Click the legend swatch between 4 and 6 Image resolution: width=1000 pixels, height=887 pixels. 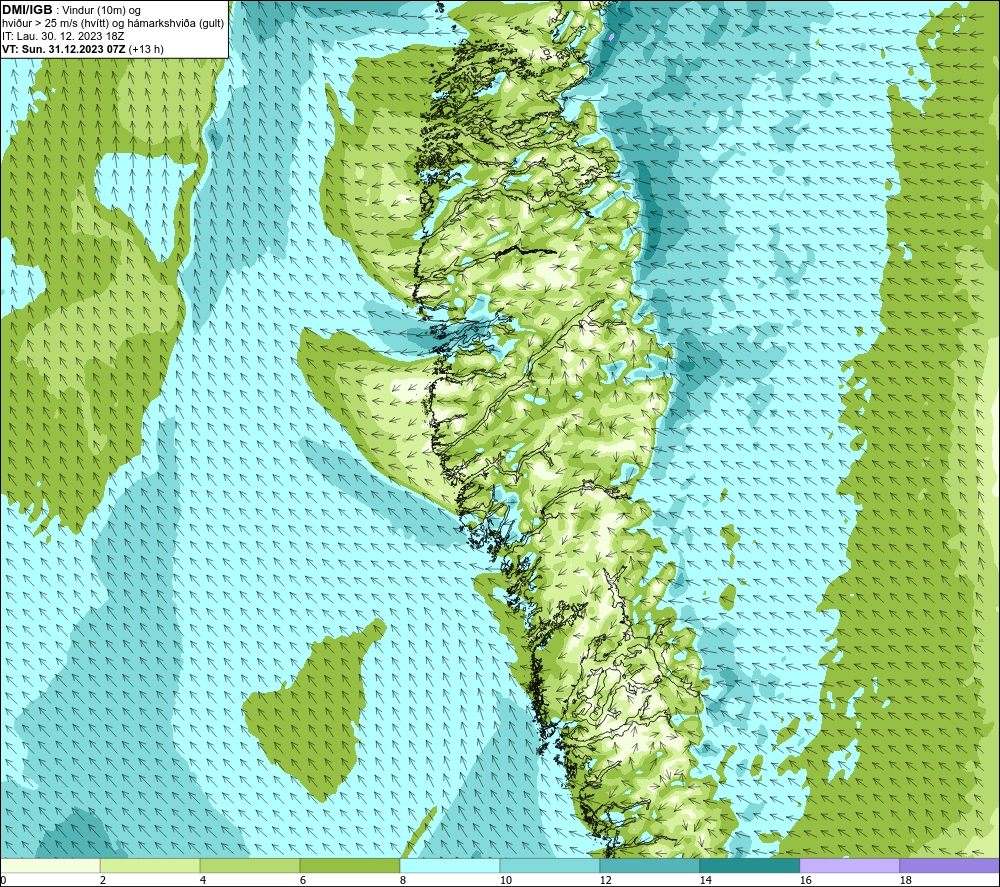(x=250, y=865)
